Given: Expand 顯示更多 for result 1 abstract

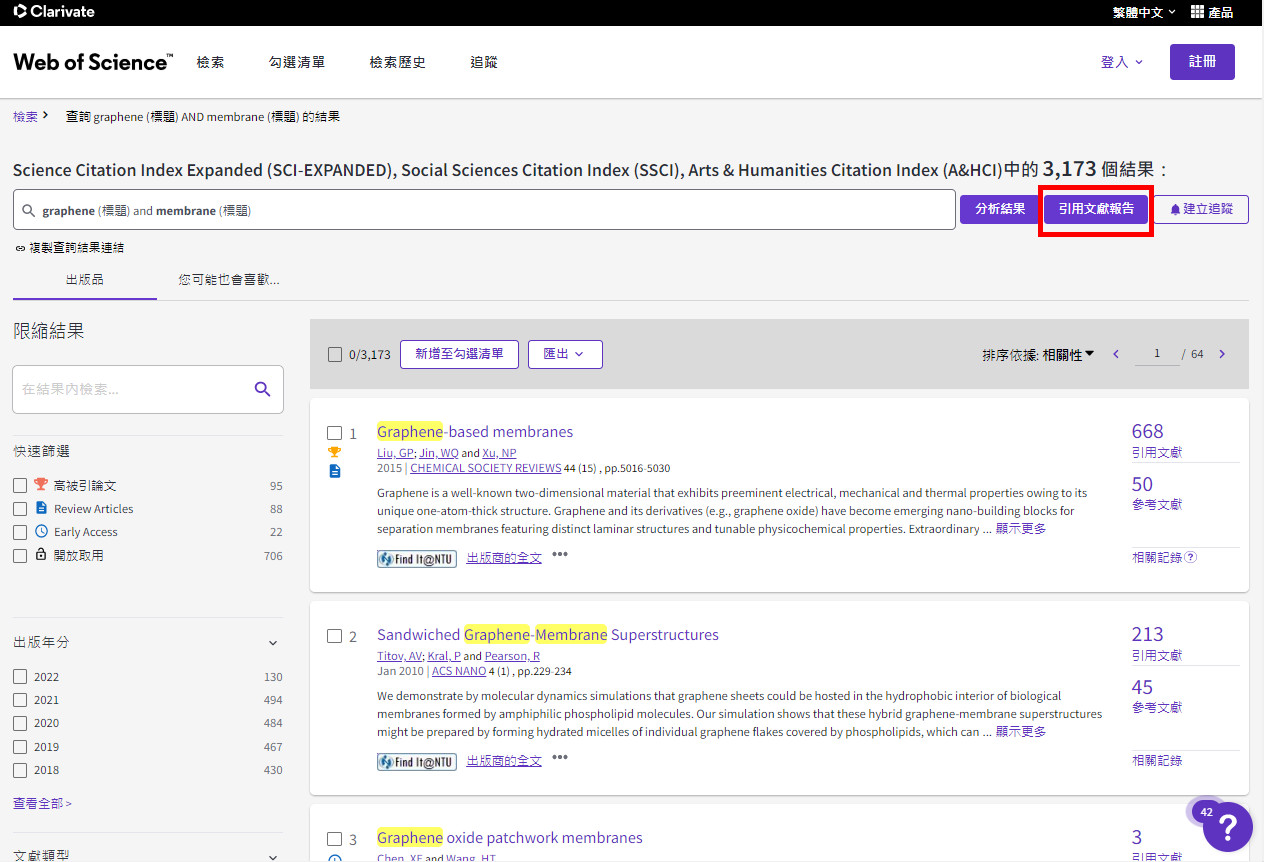Looking at the screenshot, I should [1021, 529].
